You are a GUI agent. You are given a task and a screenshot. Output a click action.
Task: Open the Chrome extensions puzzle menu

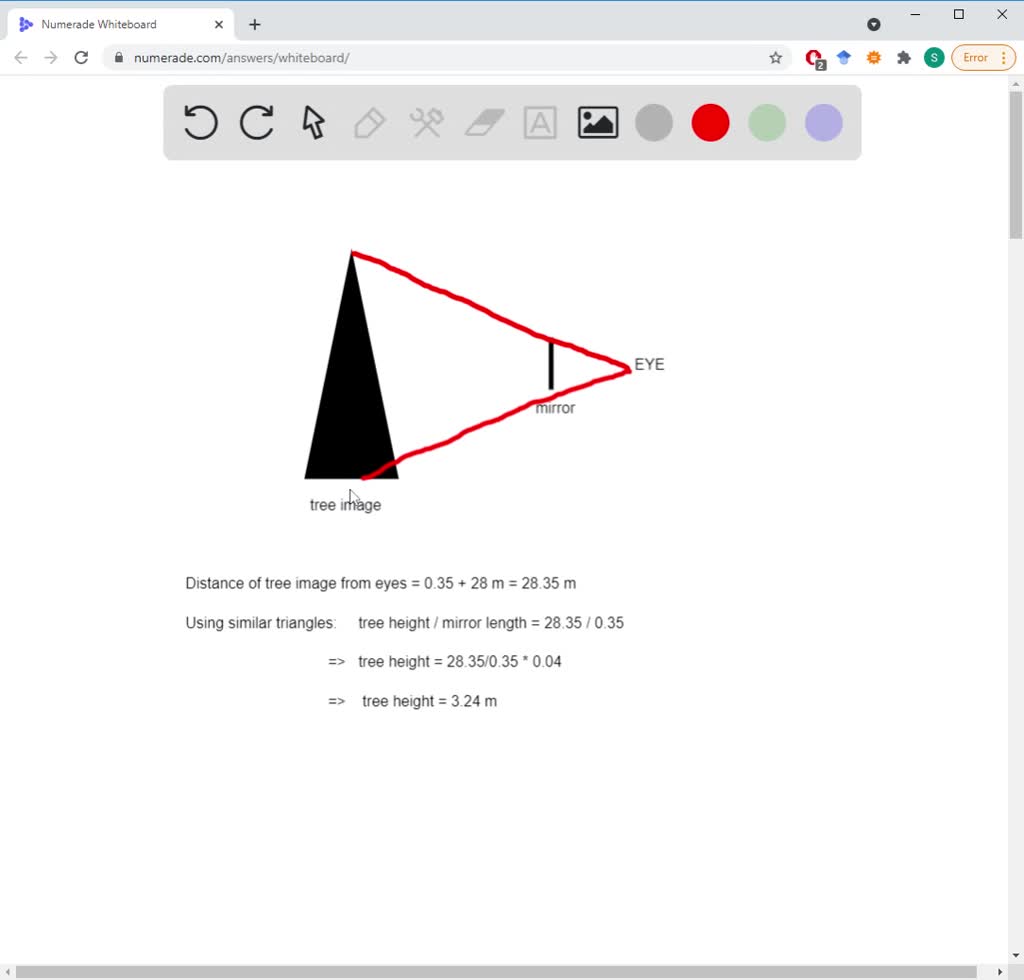[903, 57]
